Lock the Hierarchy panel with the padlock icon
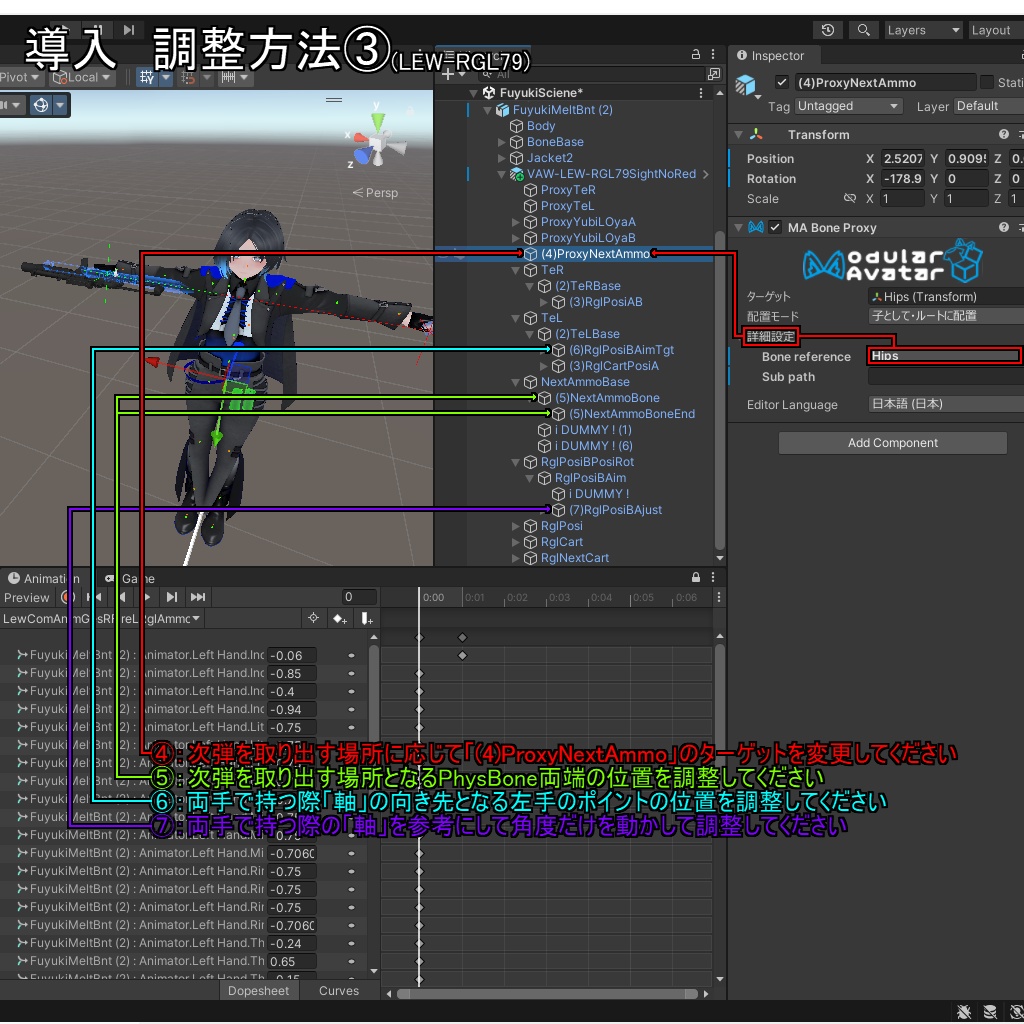The image size is (1024, 1024). (696, 54)
